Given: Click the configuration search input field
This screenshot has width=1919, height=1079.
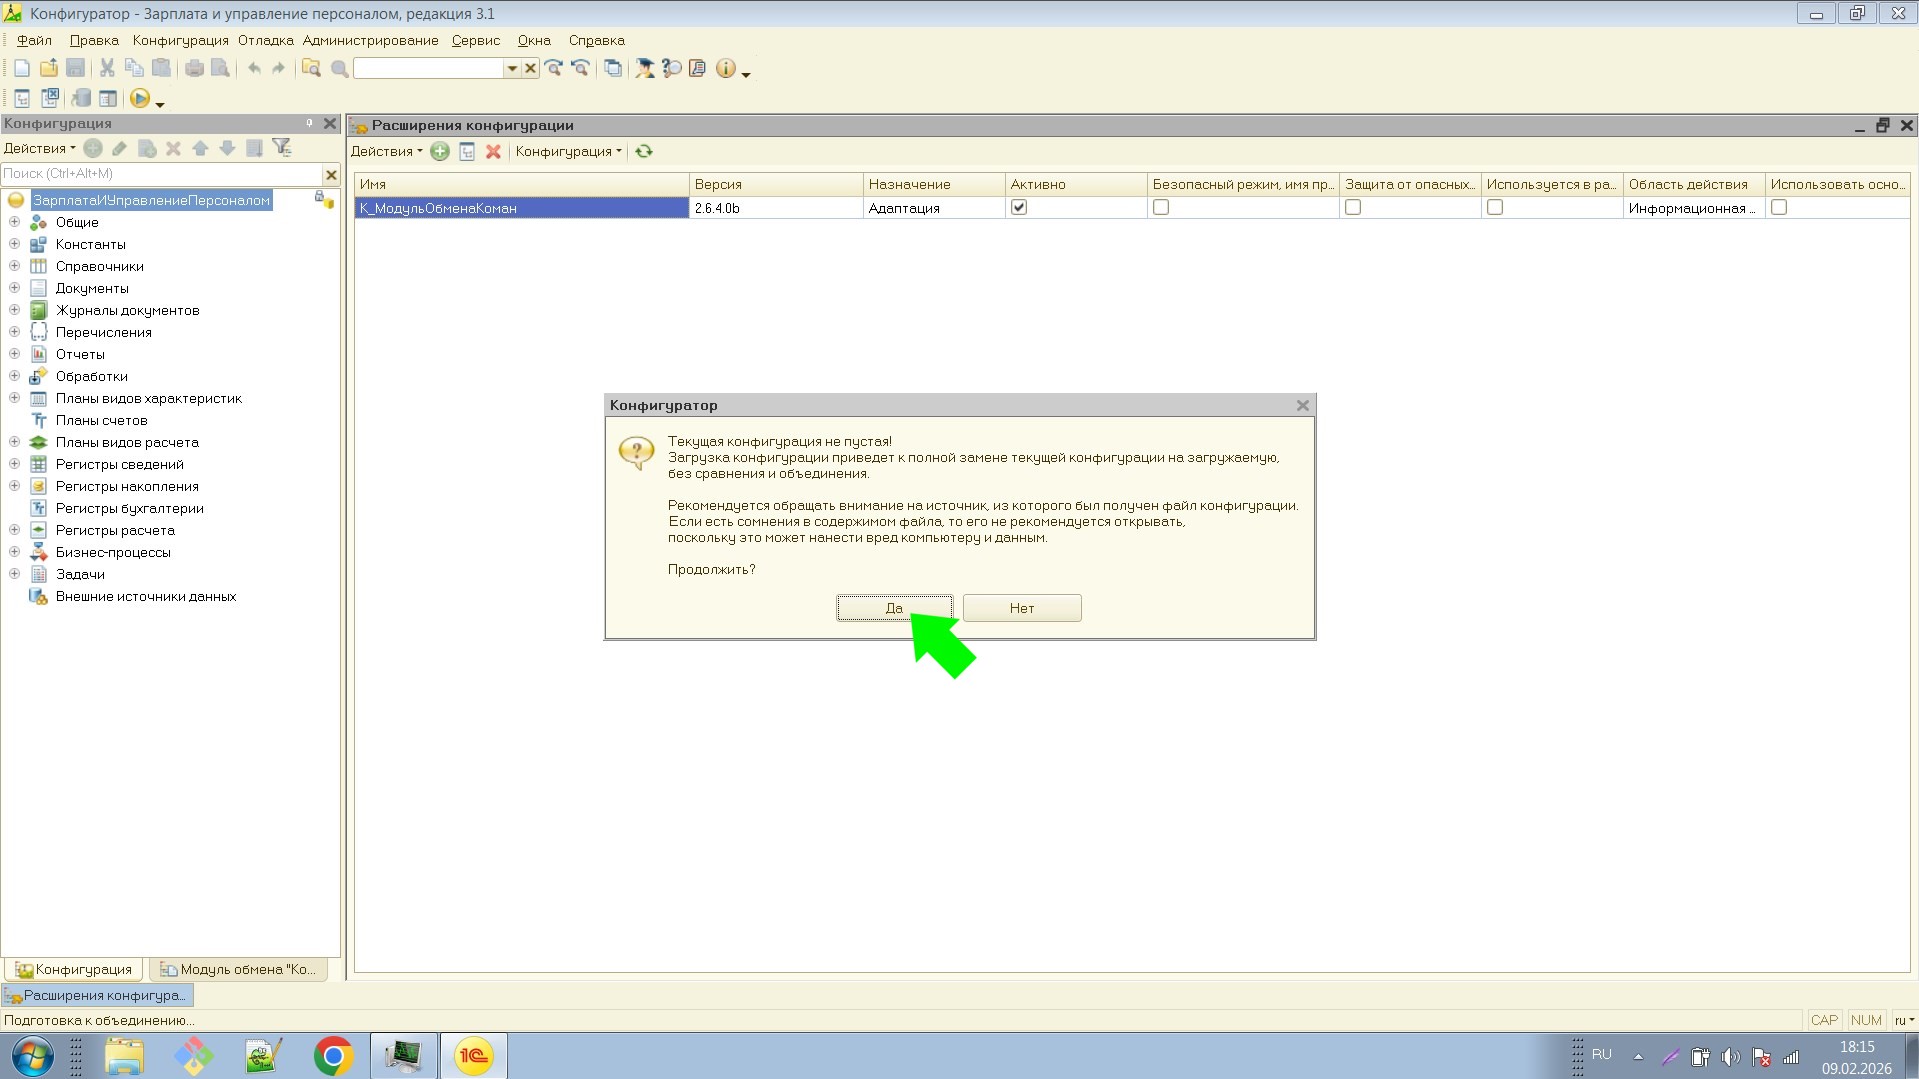Looking at the screenshot, I should (x=160, y=174).
